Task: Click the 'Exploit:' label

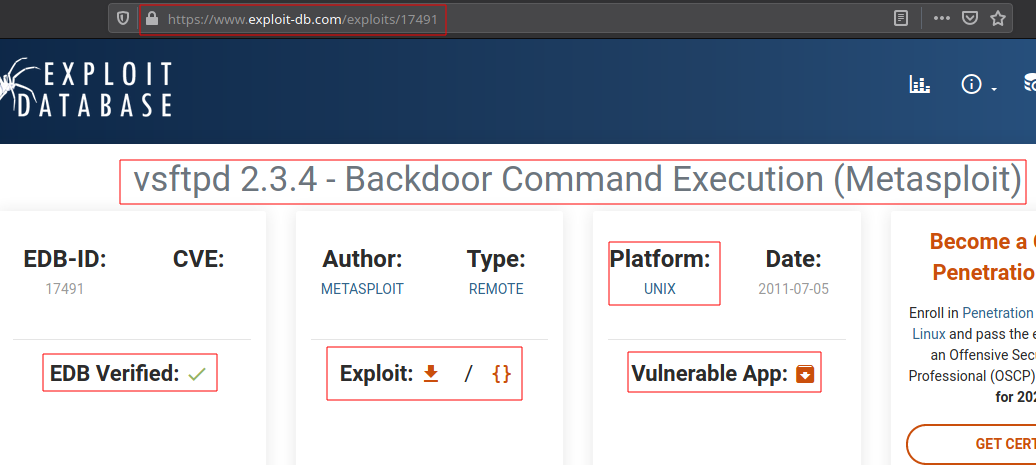Action: pos(377,374)
